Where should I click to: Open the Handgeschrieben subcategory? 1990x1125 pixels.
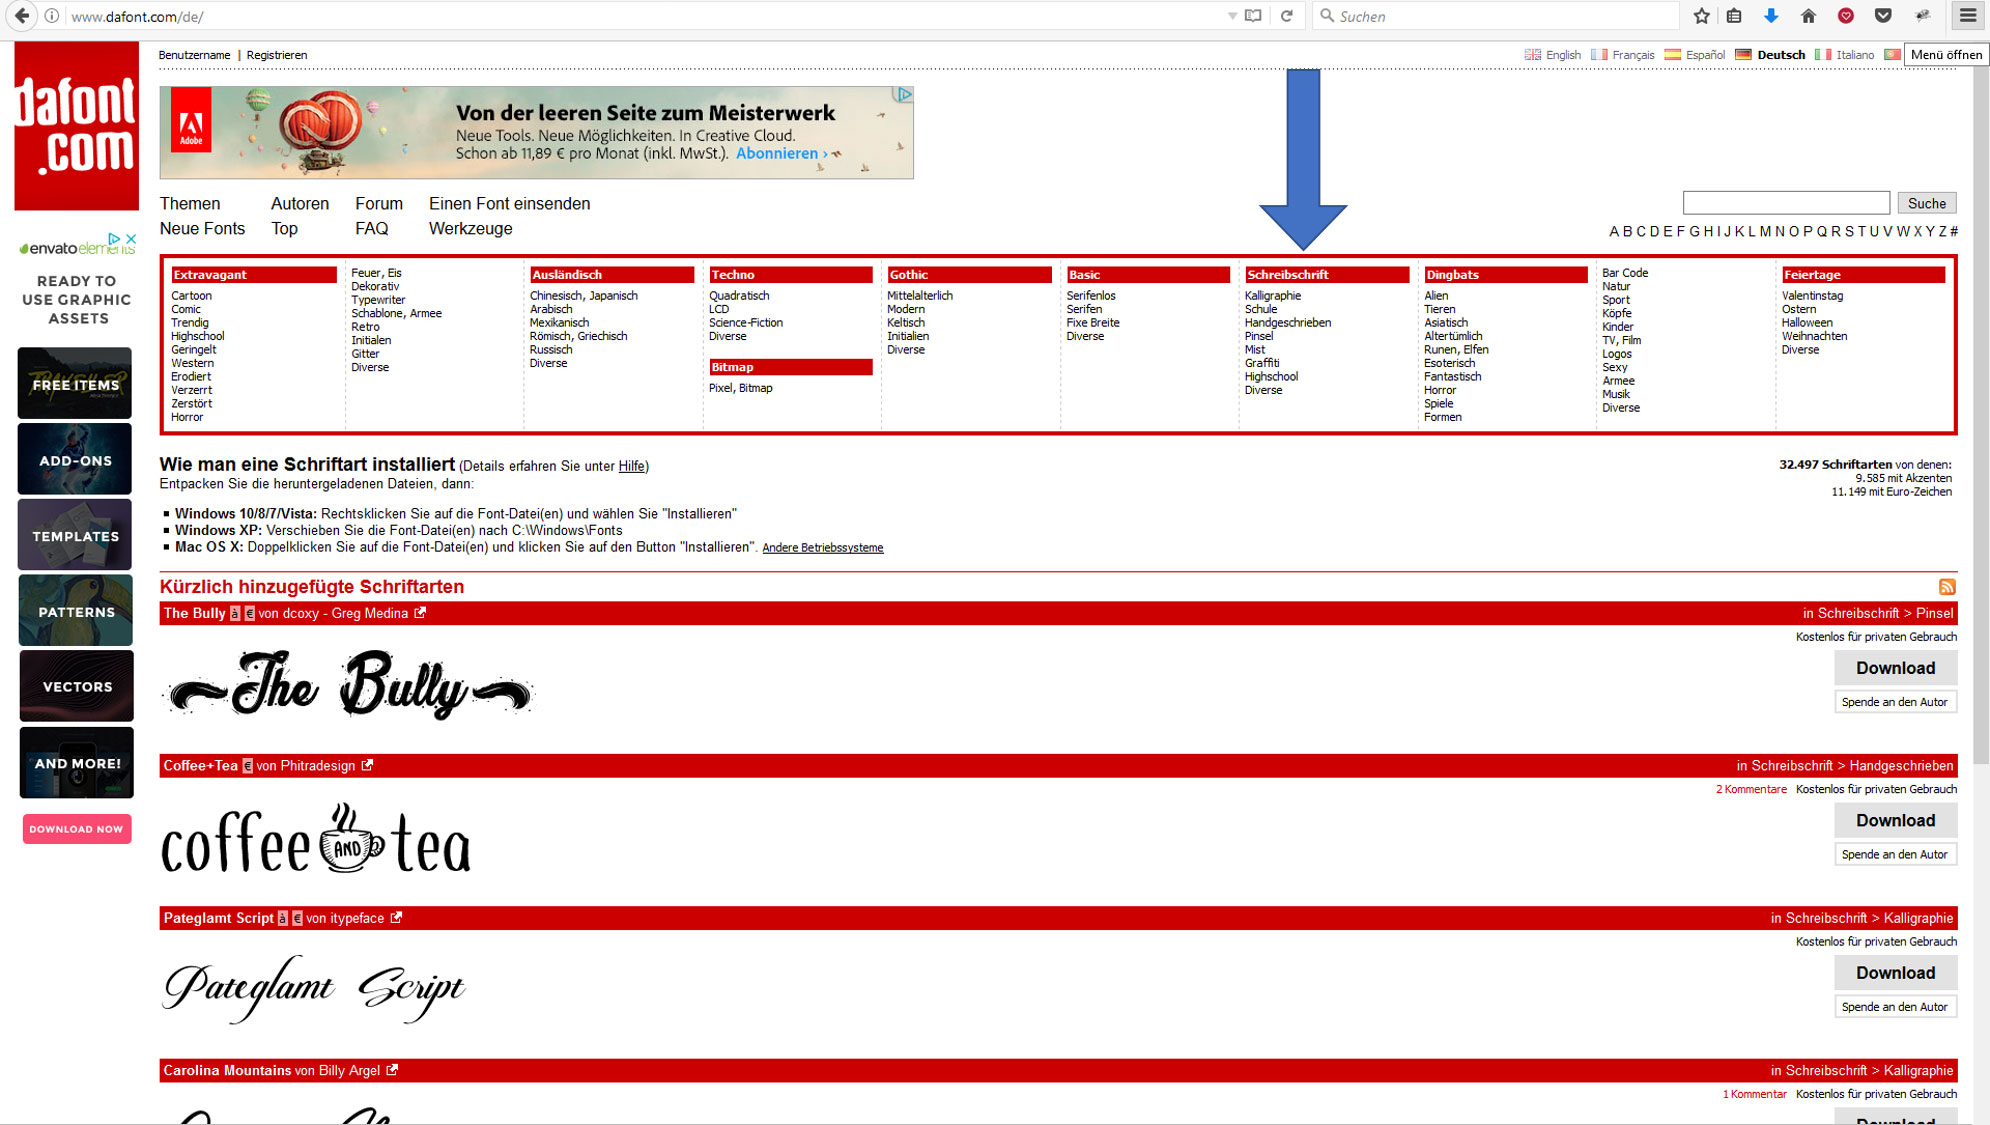1287,323
